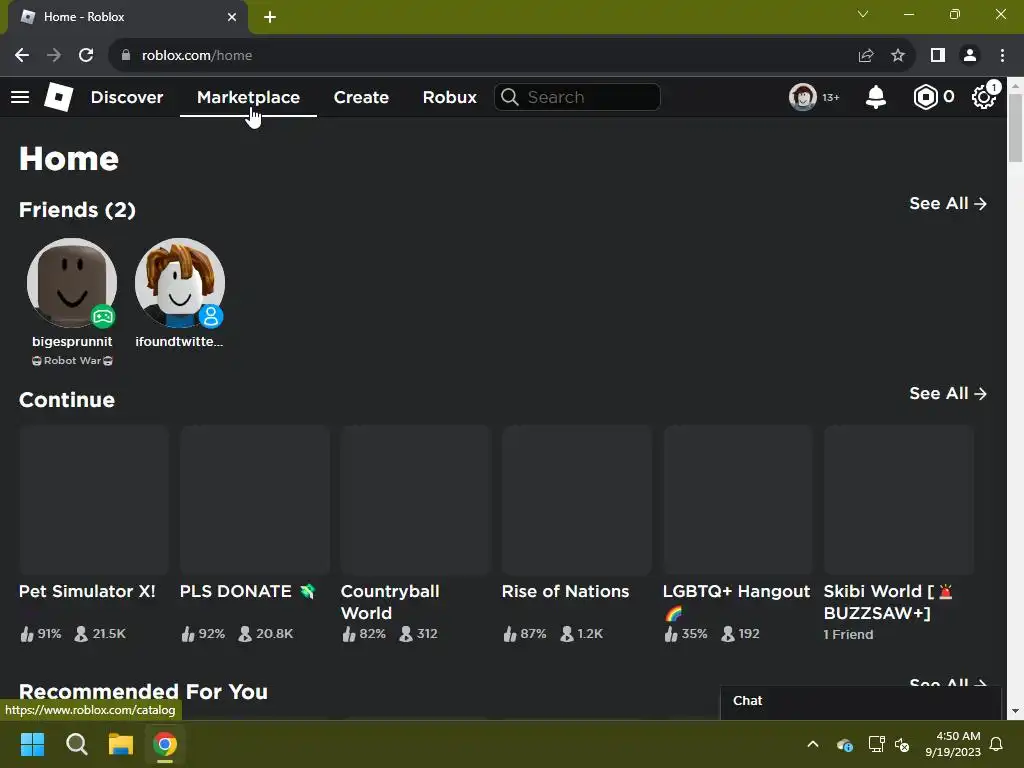1024x768 pixels.
Task: Click the Roblox search field
Action: click(x=577, y=97)
